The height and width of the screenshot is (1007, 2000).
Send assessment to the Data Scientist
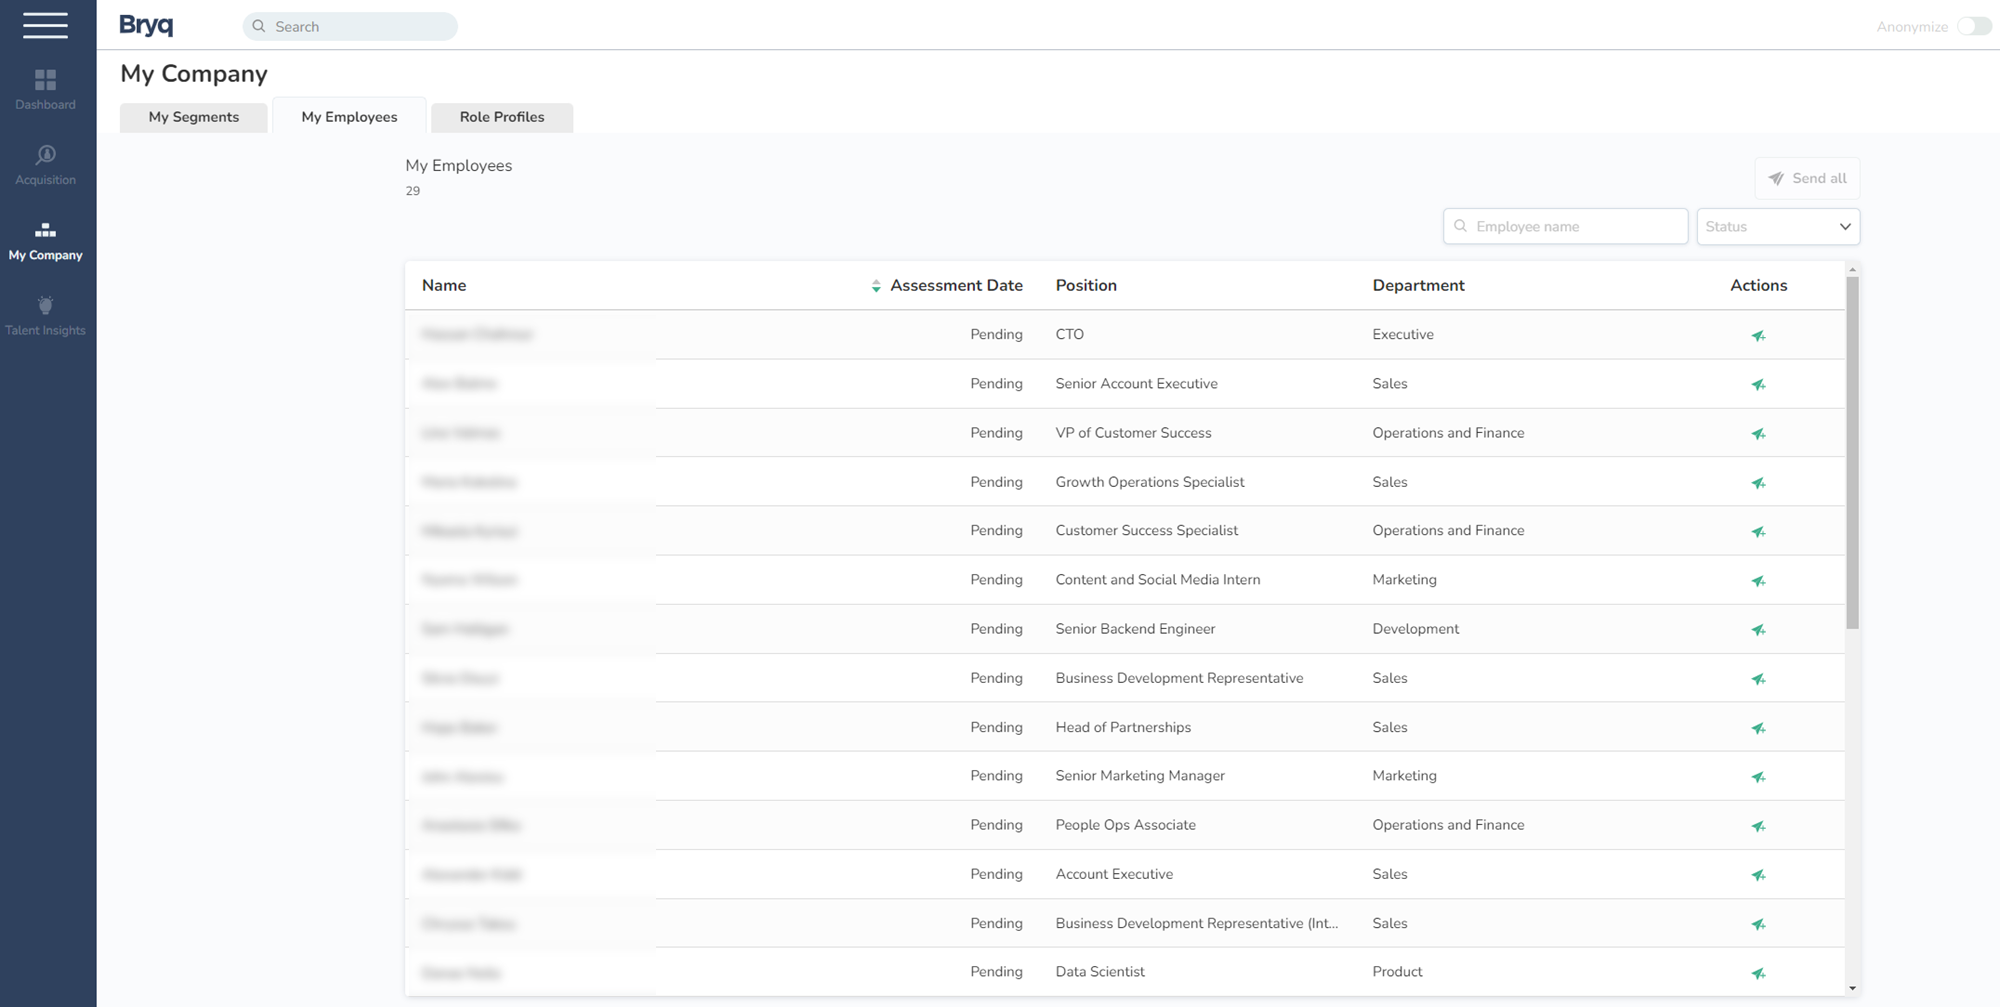[1758, 973]
